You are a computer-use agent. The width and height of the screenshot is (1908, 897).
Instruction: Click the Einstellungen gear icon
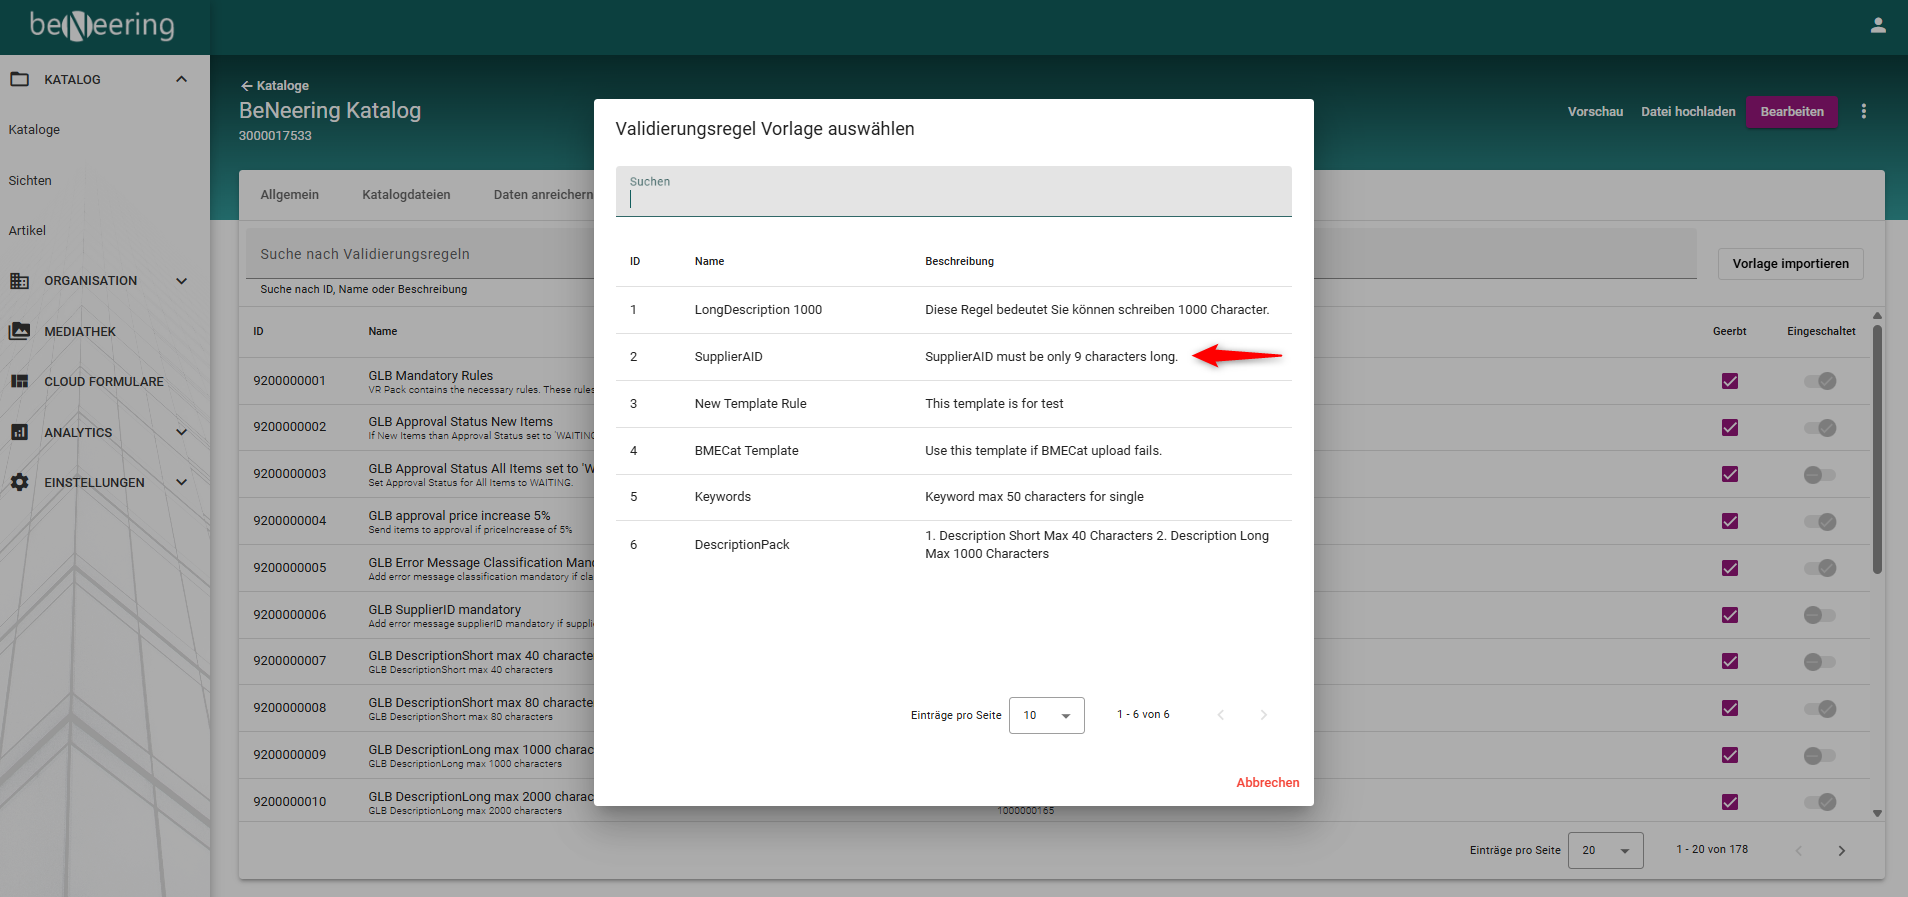(x=20, y=482)
